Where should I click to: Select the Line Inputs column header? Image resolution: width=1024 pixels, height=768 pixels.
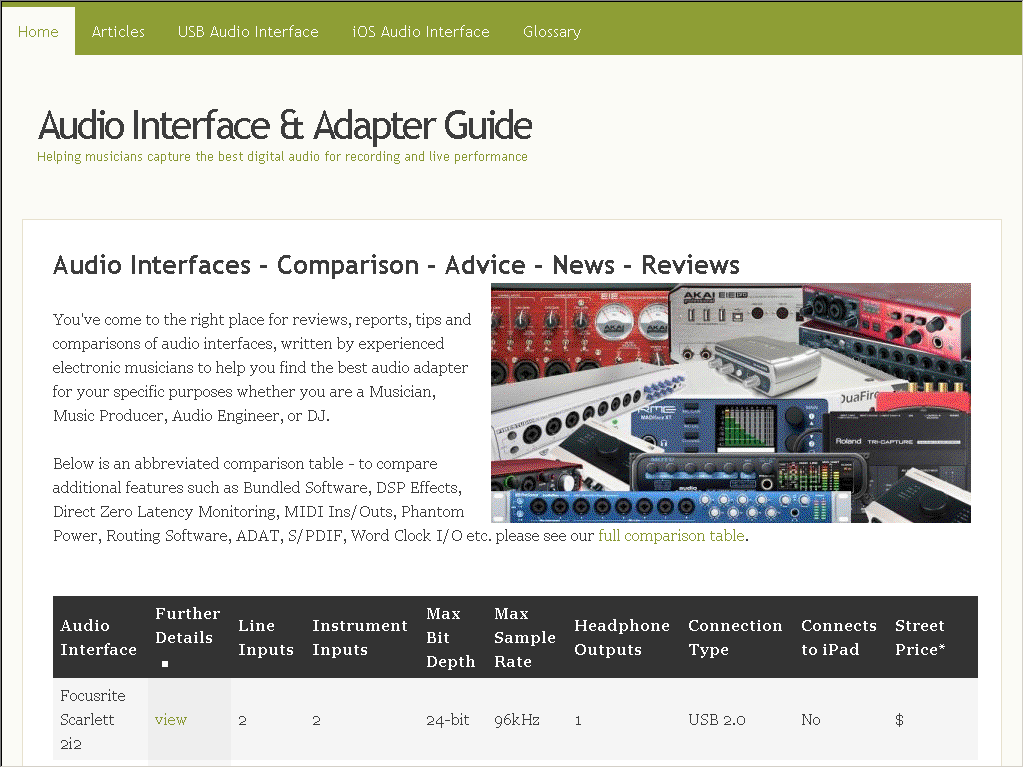pos(266,637)
